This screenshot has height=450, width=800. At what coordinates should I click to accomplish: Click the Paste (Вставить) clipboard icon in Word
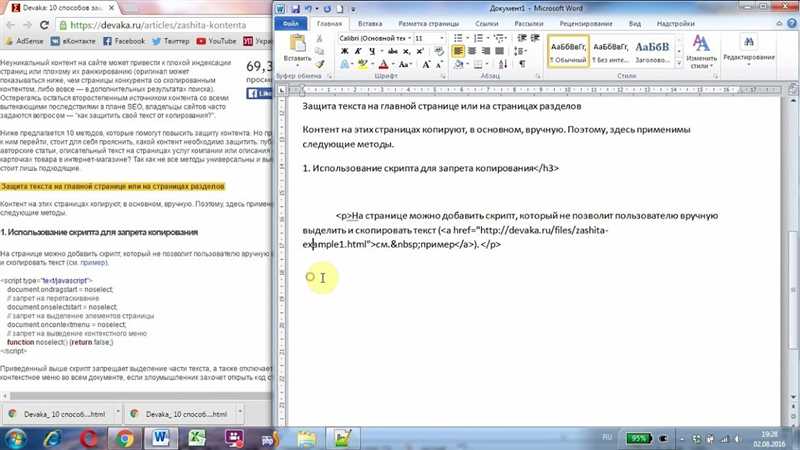(297, 44)
